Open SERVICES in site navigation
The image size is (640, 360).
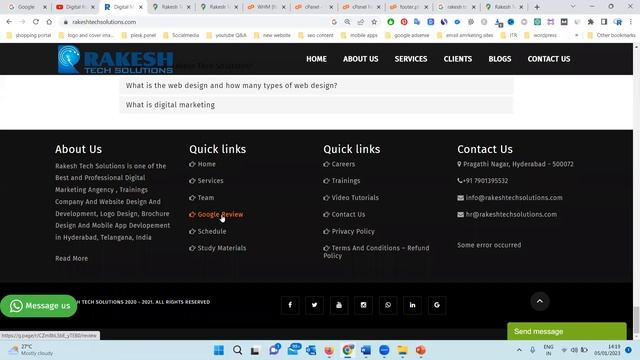411,59
